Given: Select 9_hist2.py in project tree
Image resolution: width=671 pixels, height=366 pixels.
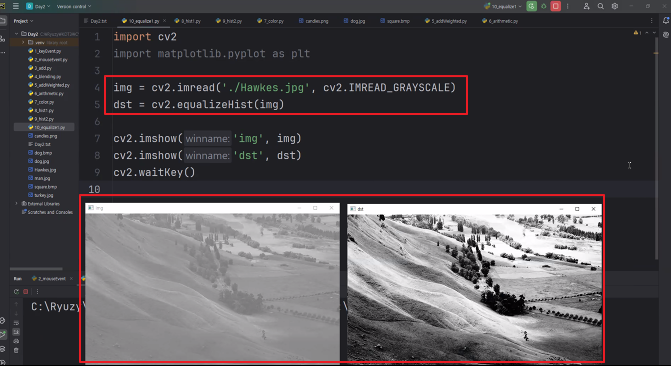Looking at the screenshot, I should (41, 119).
